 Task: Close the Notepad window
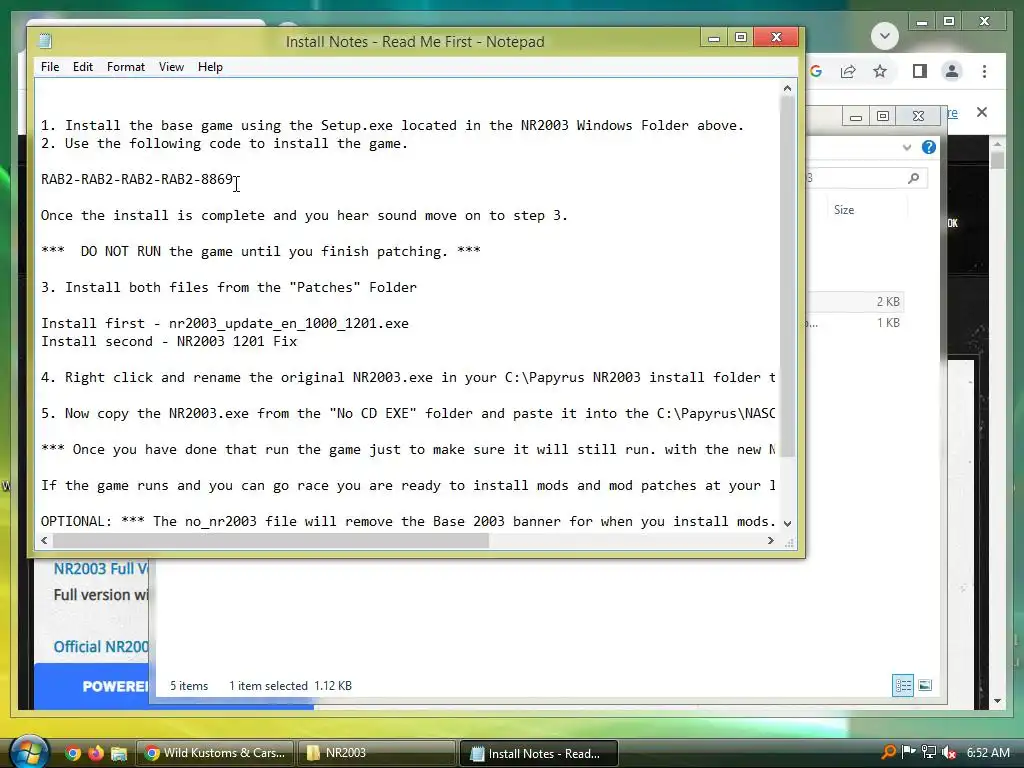[776, 37]
